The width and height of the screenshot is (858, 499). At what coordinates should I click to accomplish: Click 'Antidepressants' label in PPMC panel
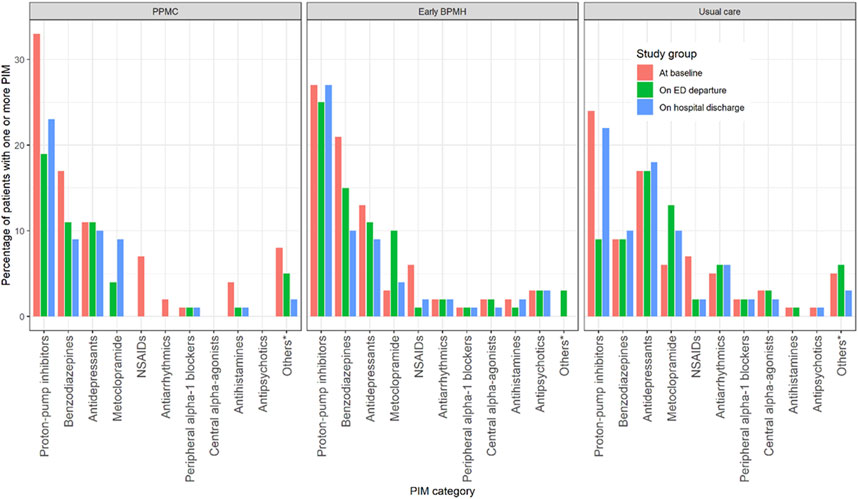pos(93,378)
